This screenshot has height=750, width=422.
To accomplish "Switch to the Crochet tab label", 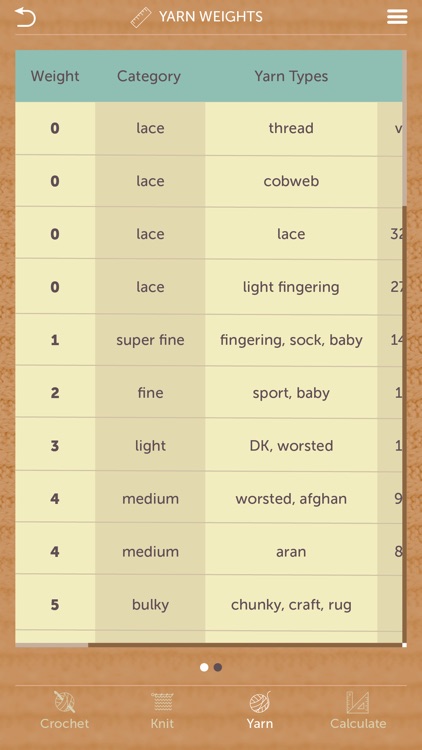I will (65, 723).
